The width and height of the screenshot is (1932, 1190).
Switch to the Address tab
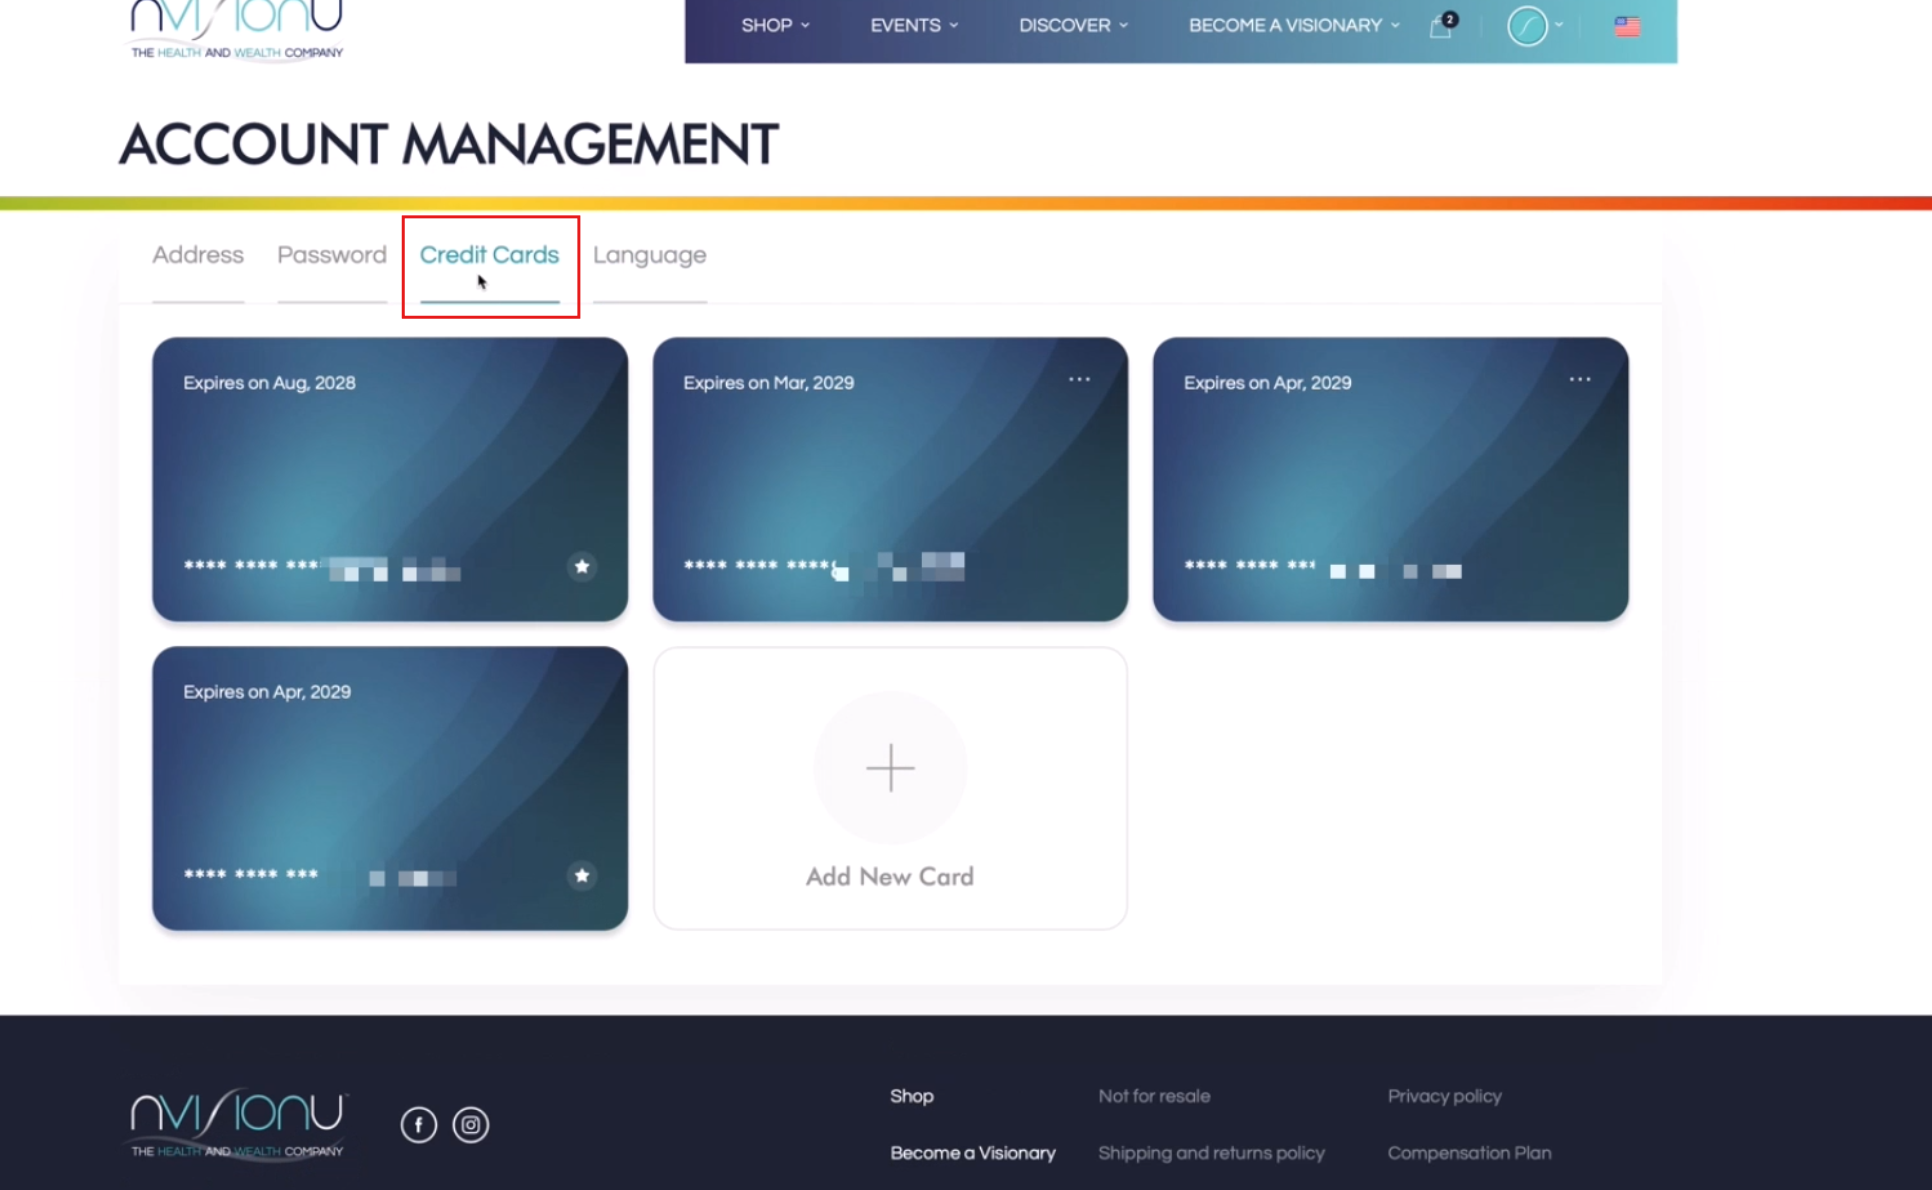click(x=198, y=256)
